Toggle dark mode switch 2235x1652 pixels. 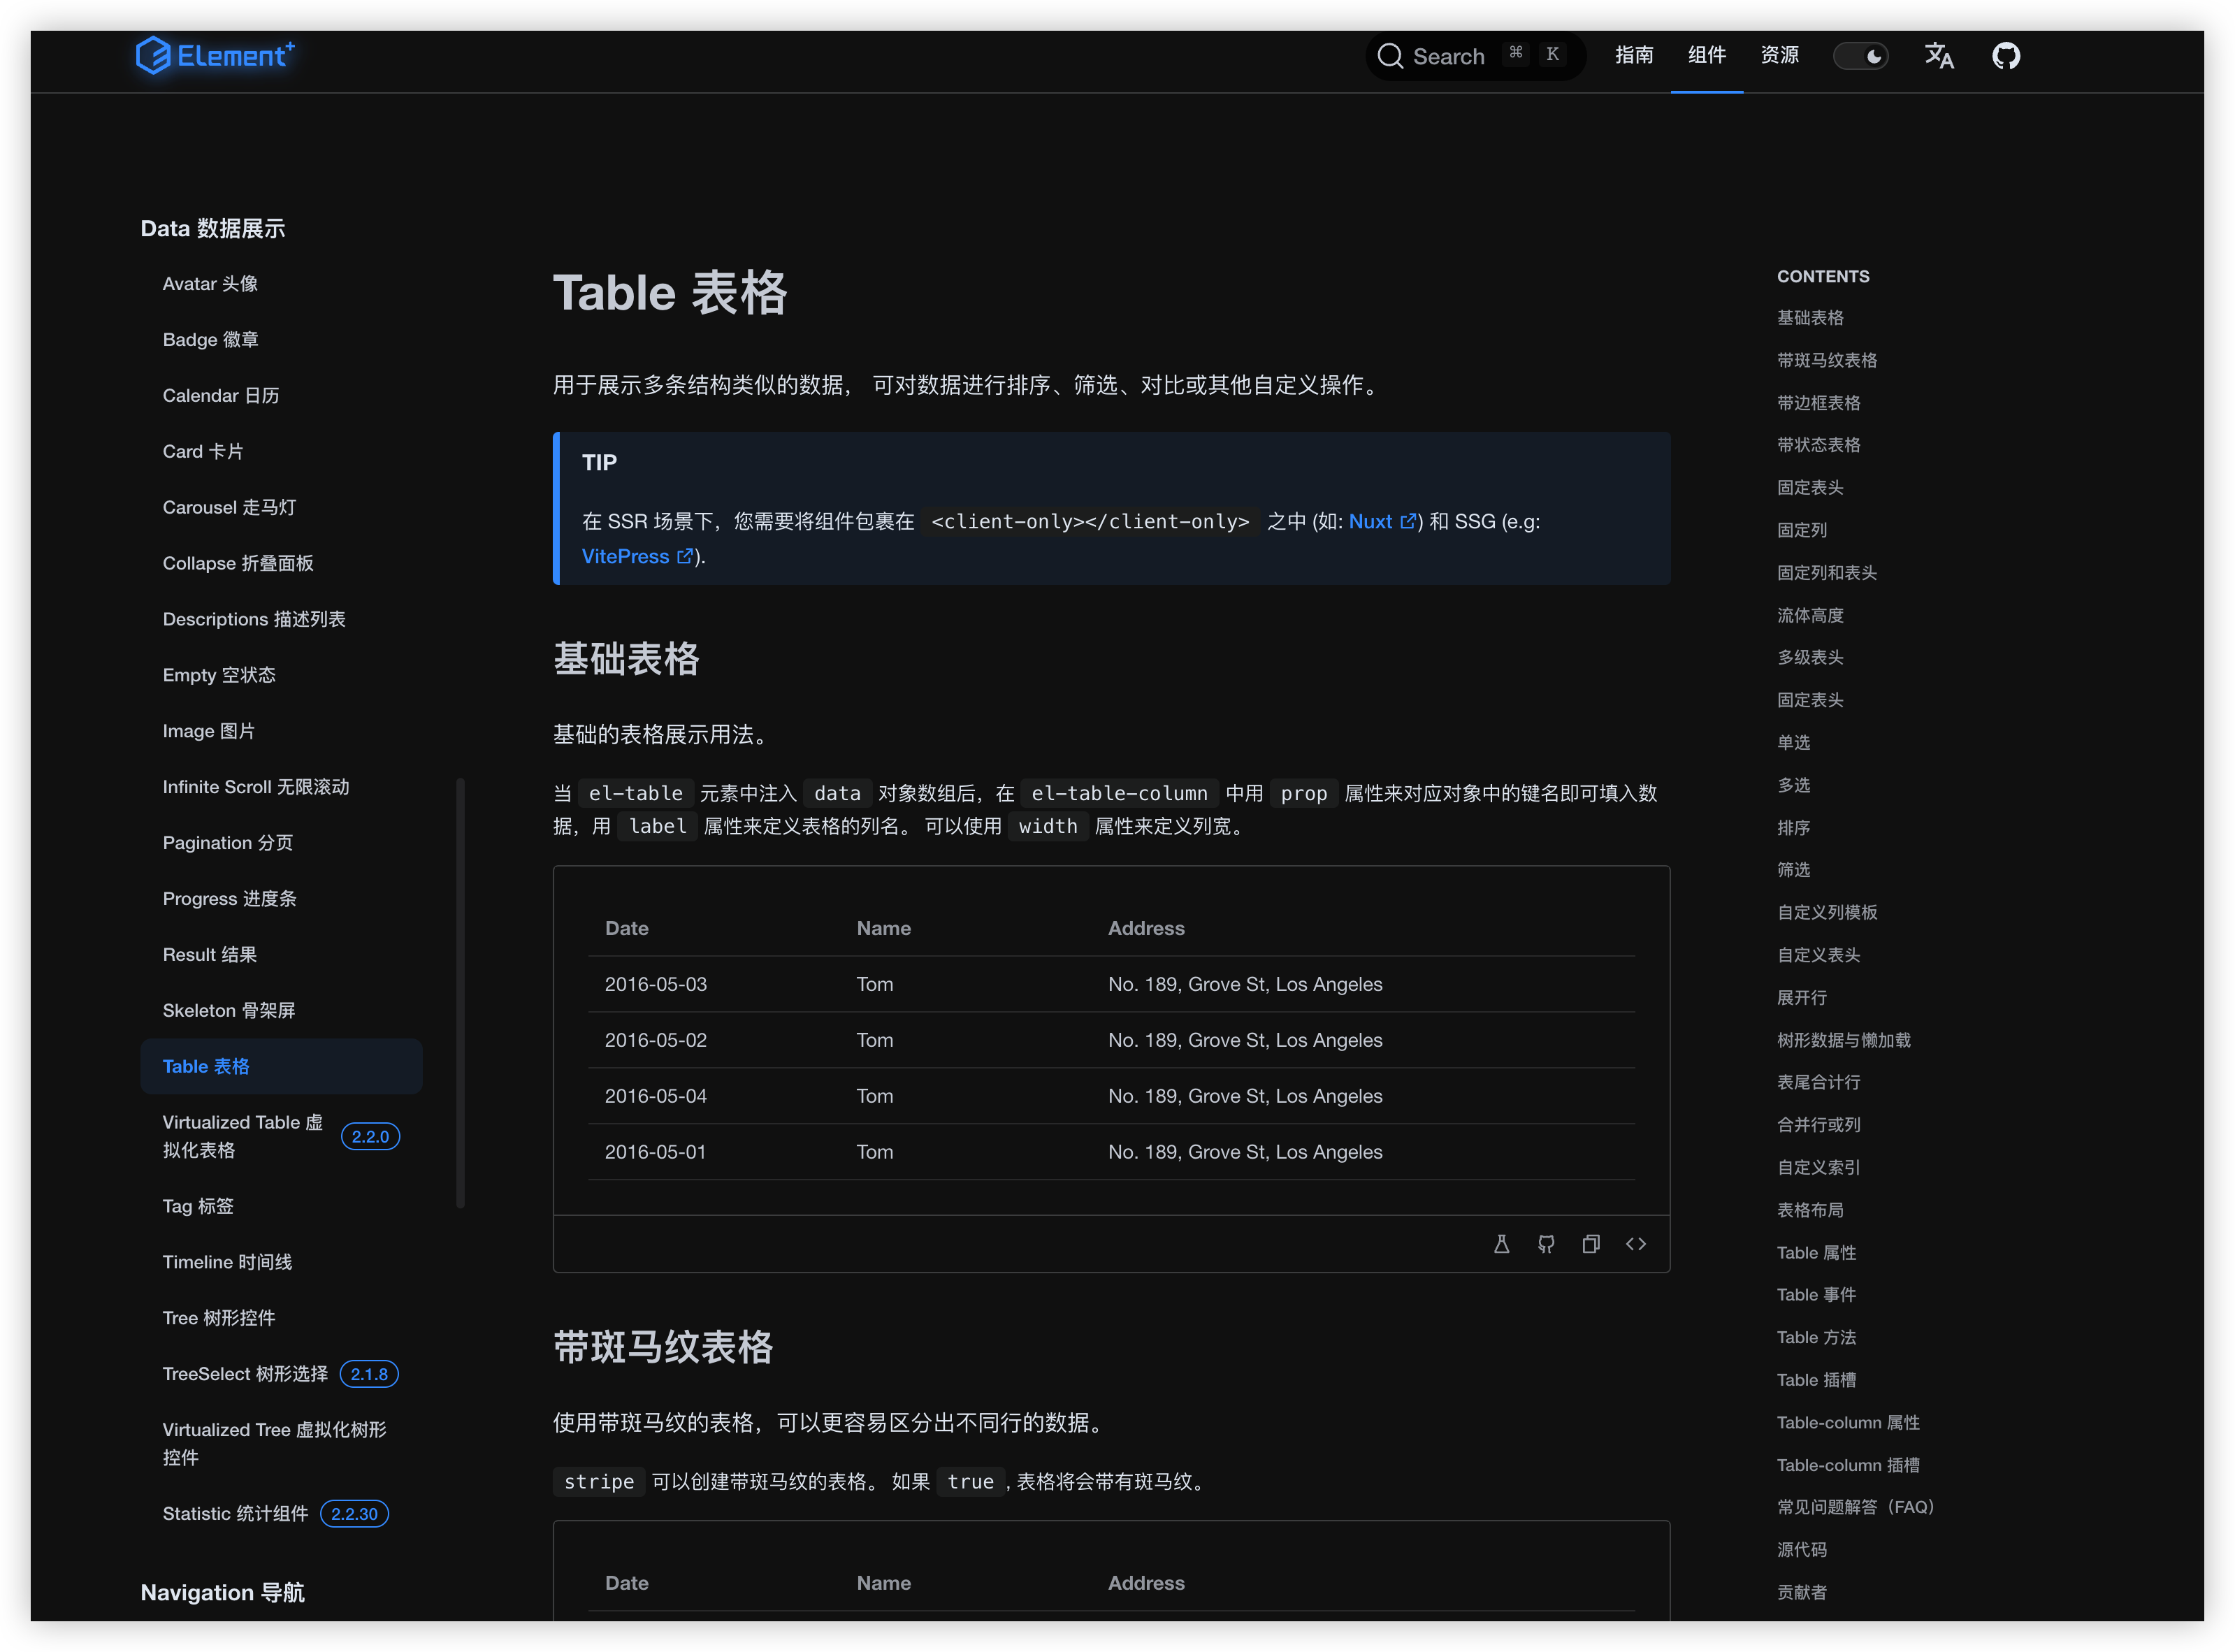pos(1860,56)
